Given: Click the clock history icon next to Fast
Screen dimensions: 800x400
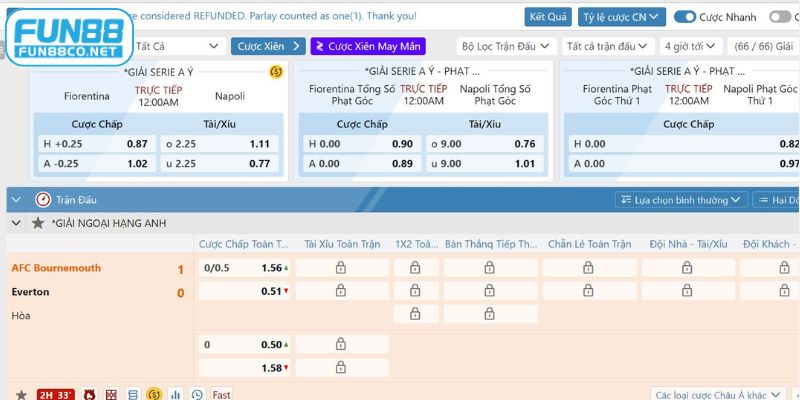Looking at the screenshot, I should point(197,394).
